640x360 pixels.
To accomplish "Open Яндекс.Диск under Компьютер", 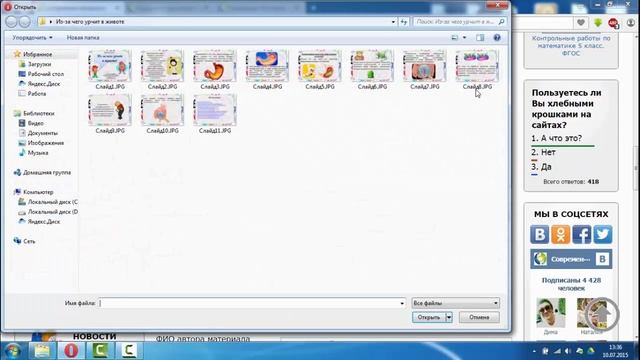I will [x=44, y=222].
